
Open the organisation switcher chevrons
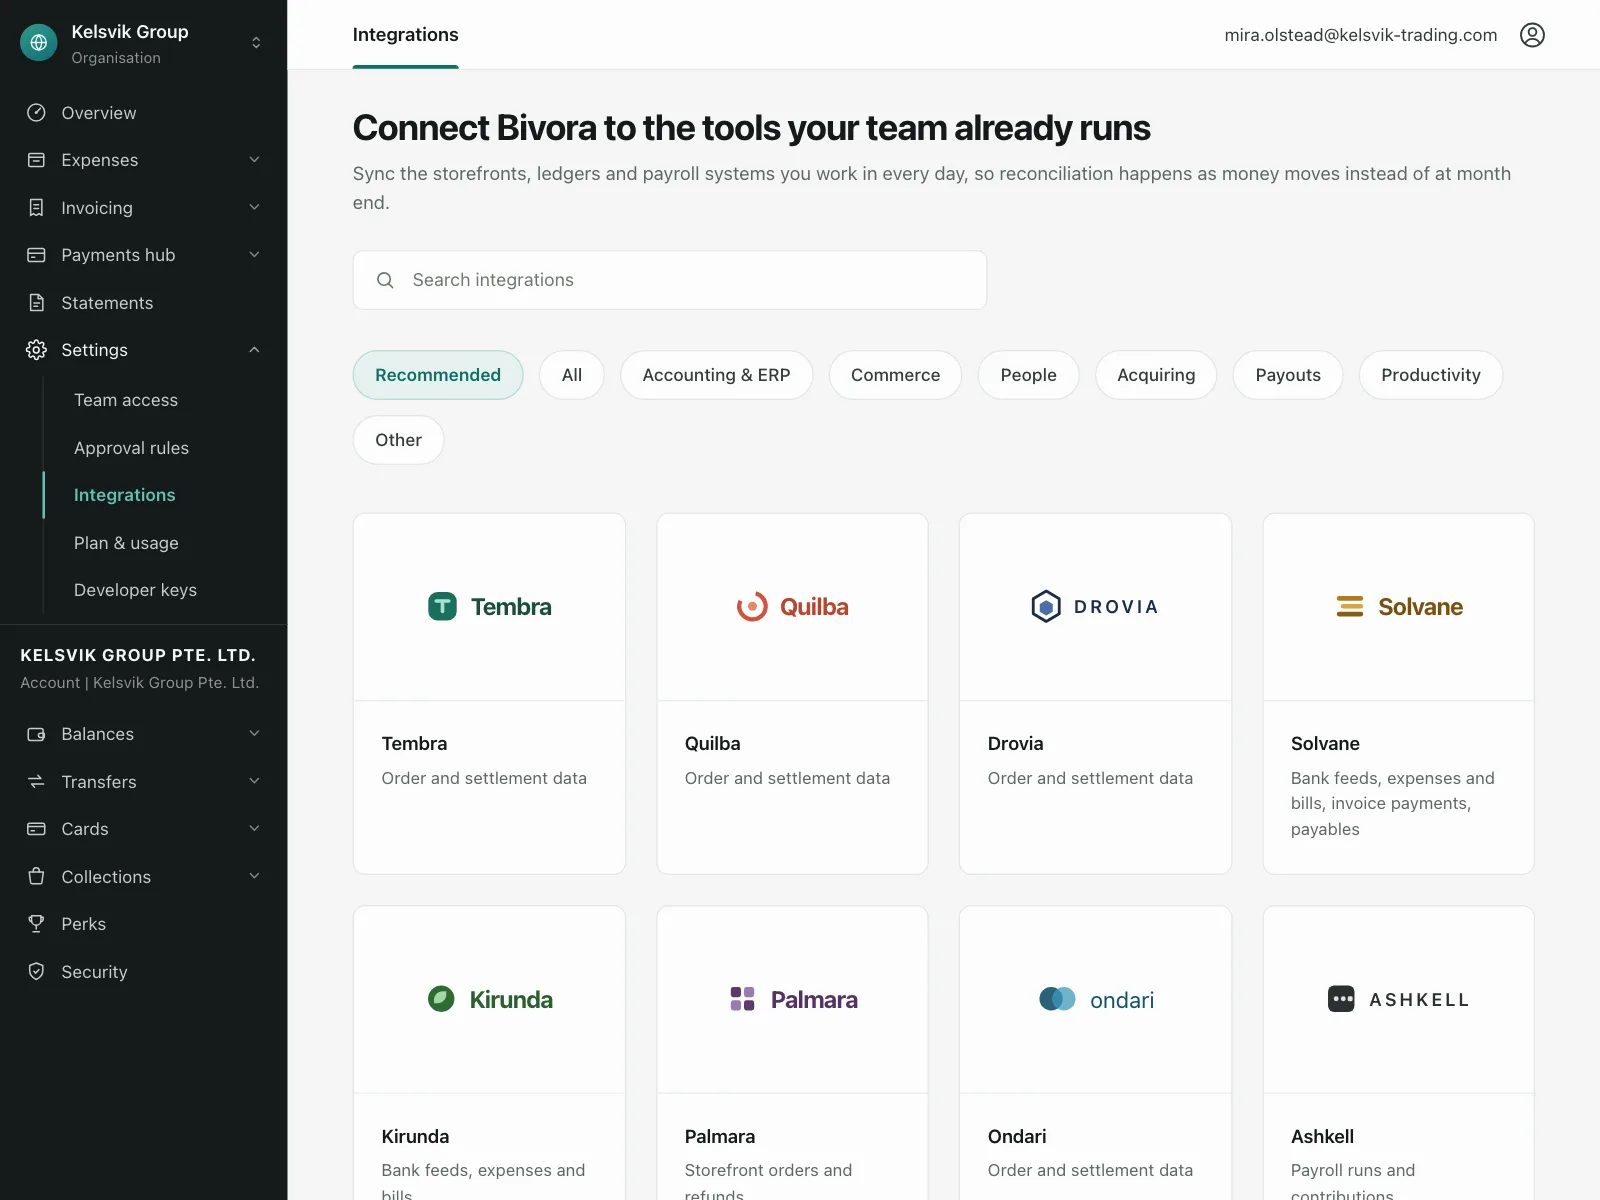click(x=256, y=43)
